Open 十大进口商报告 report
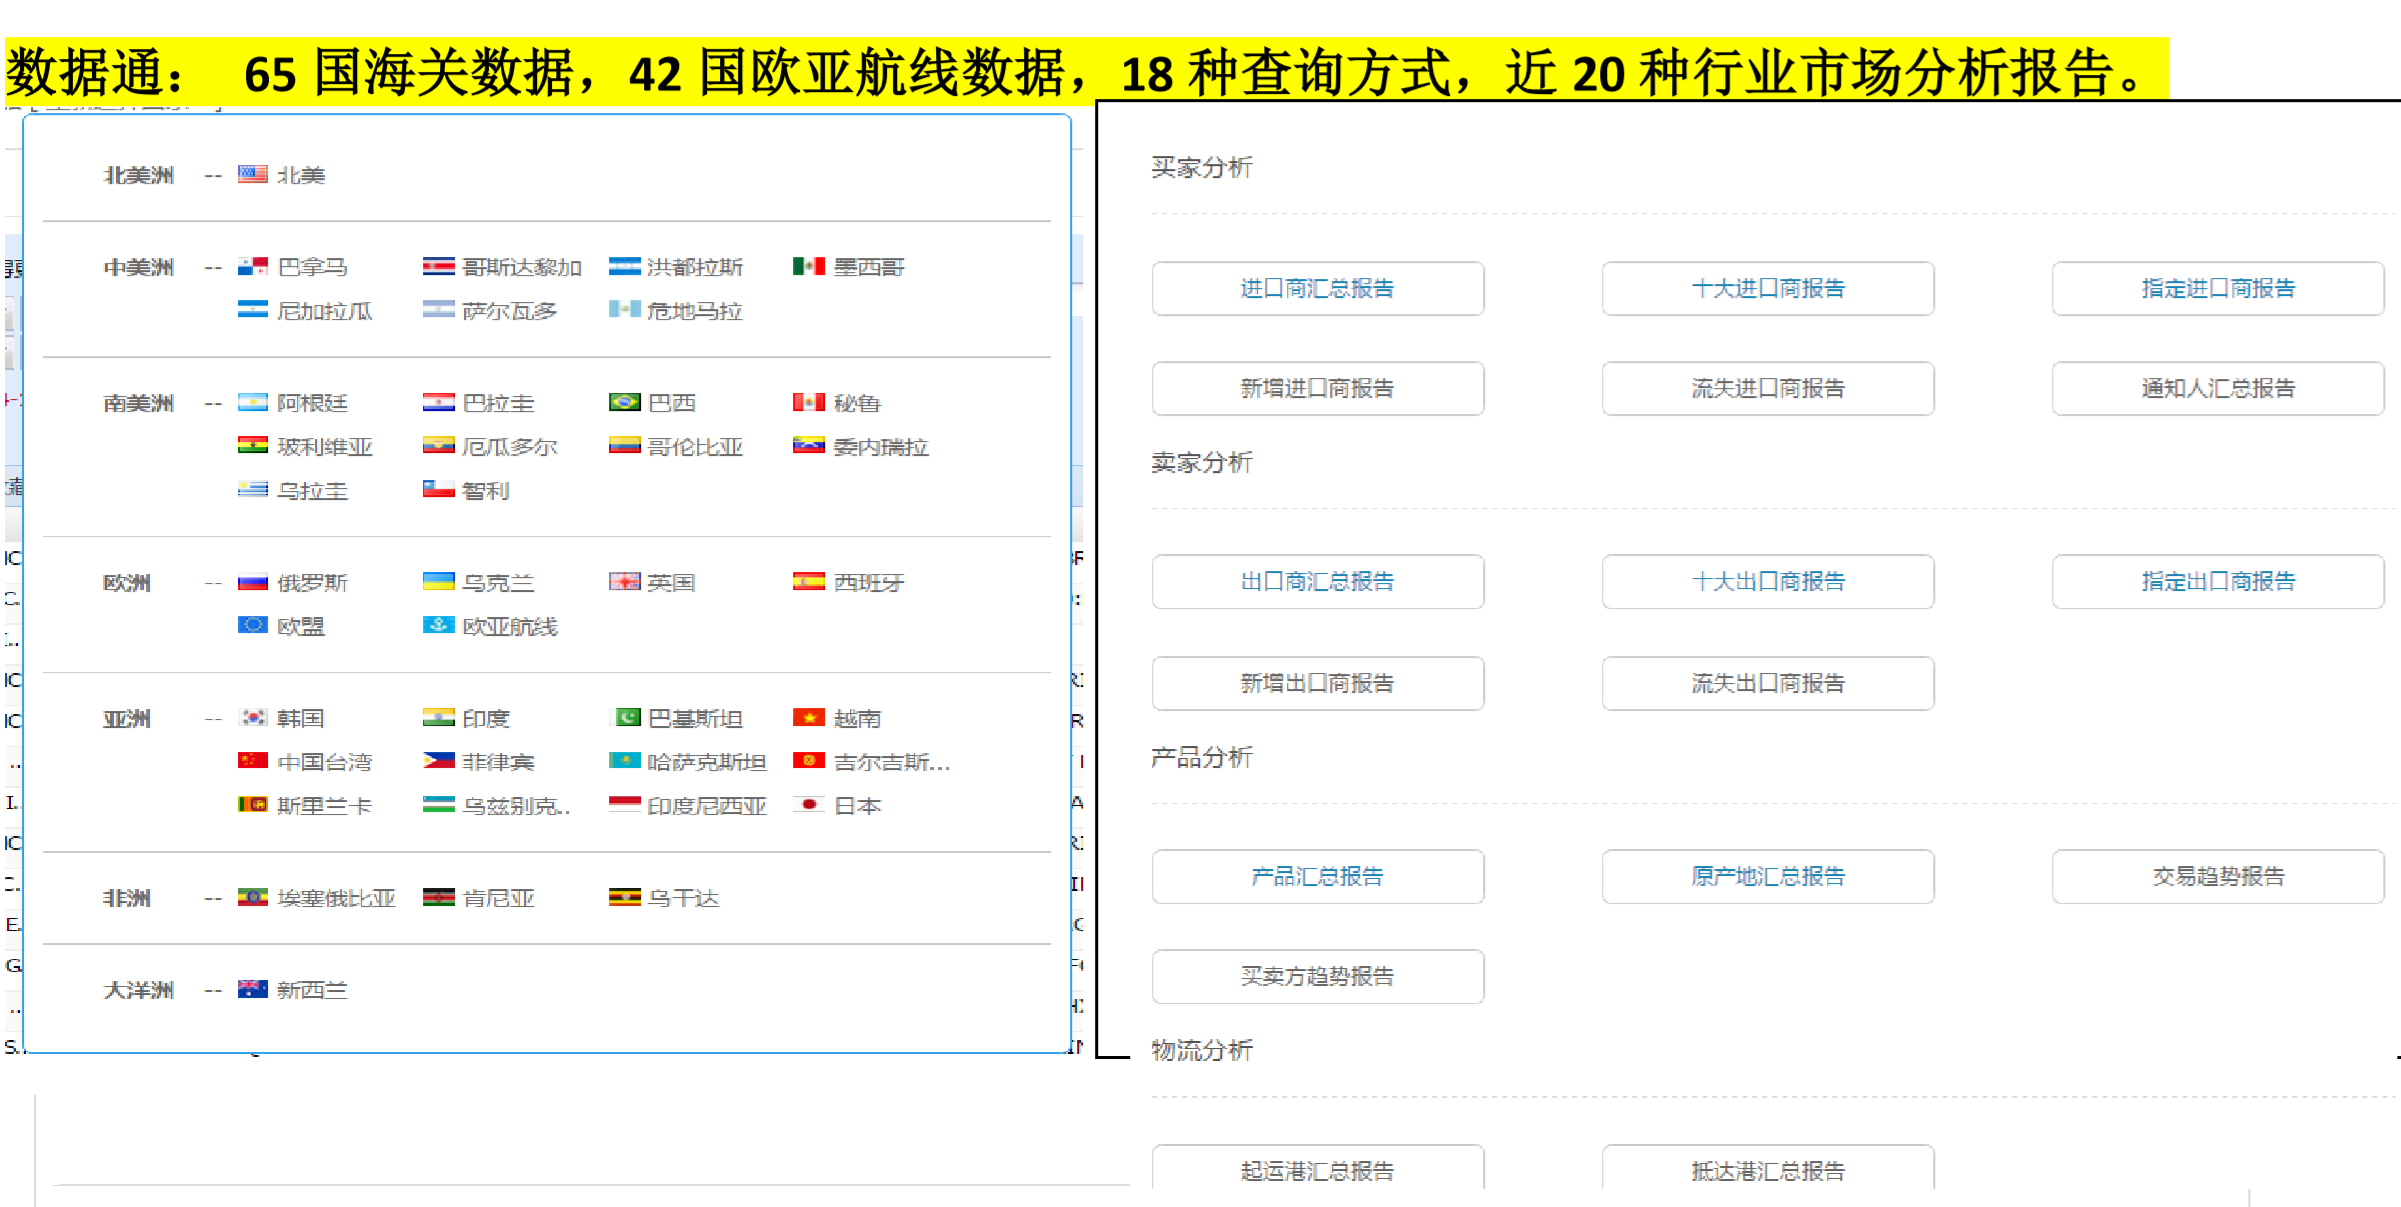Viewport: 2401px width, 1207px height. 1767,288
